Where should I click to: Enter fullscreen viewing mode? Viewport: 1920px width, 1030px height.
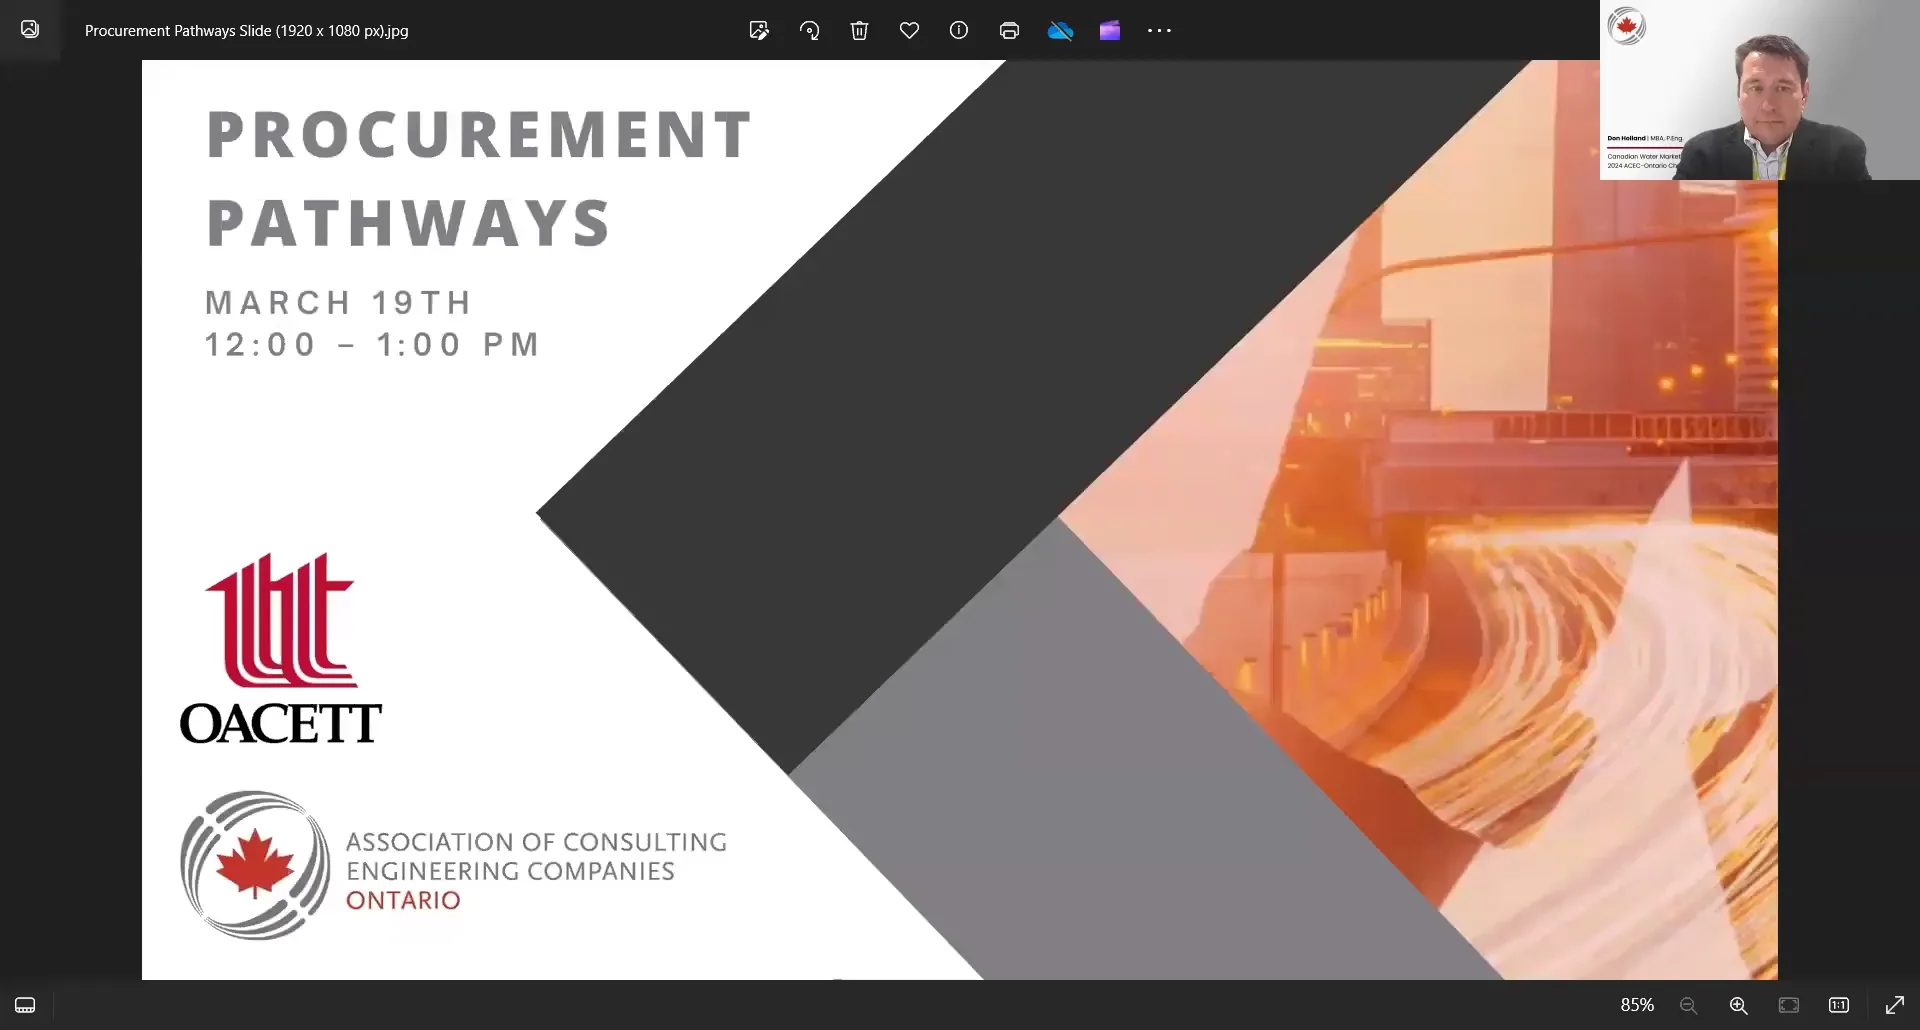pyautogui.click(x=1896, y=1005)
